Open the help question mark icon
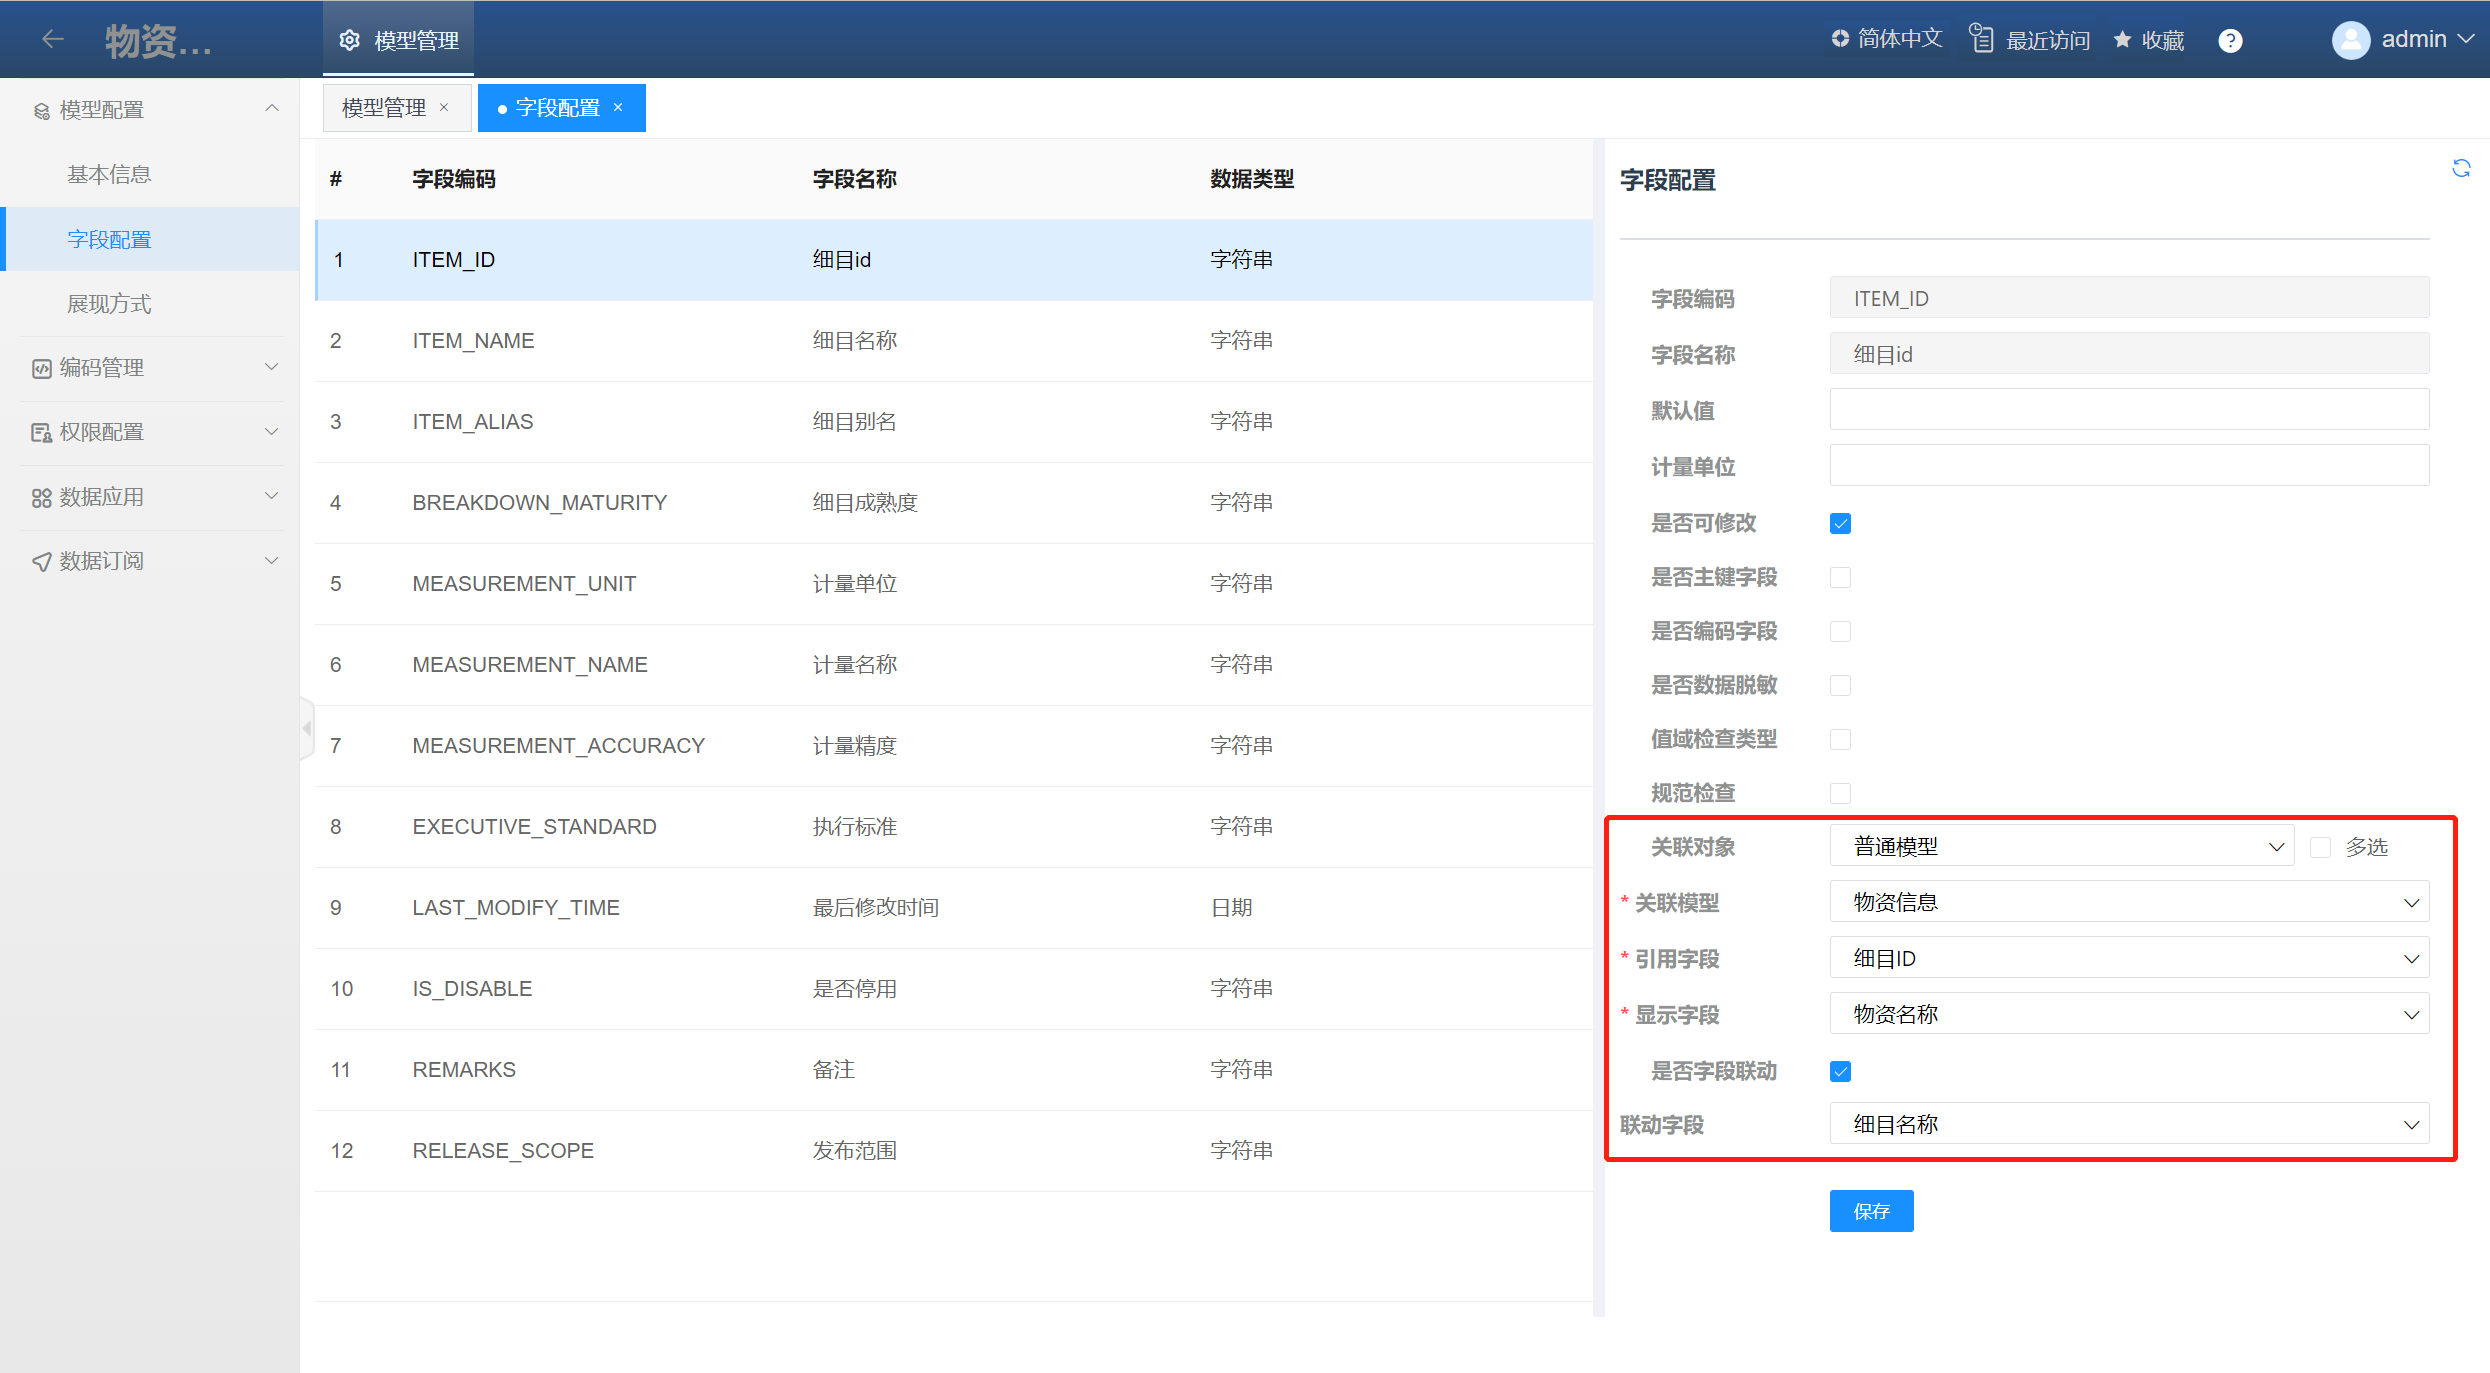Viewport: 2490px width, 1373px height. point(2230,41)
